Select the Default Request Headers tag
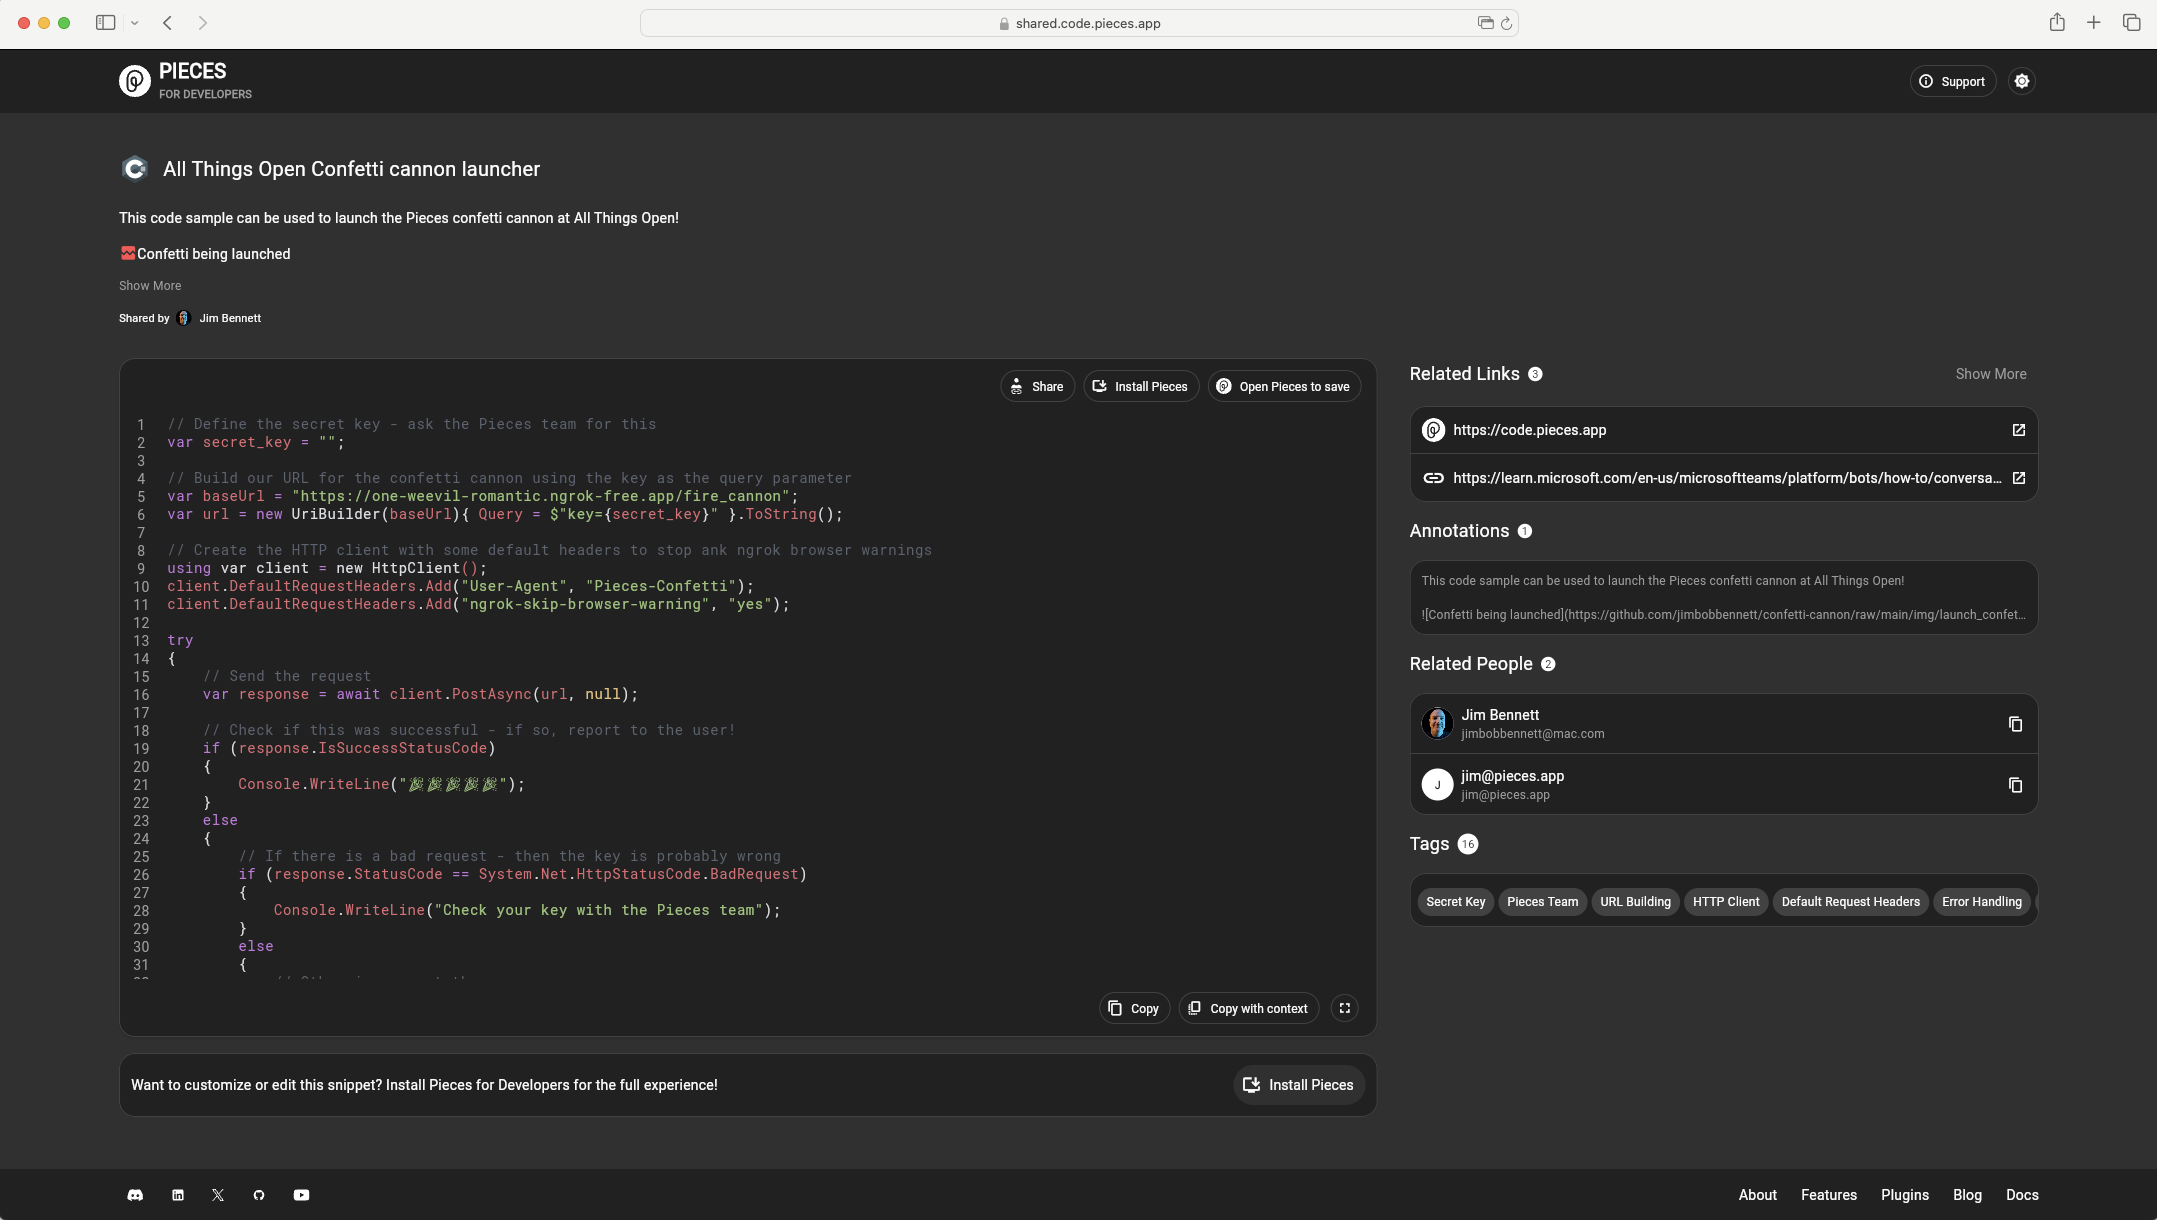 1850,902
